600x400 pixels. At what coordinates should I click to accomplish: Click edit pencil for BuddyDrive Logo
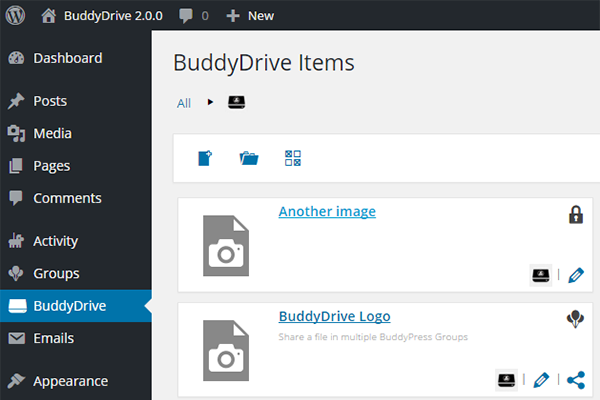tap(541, 379)
